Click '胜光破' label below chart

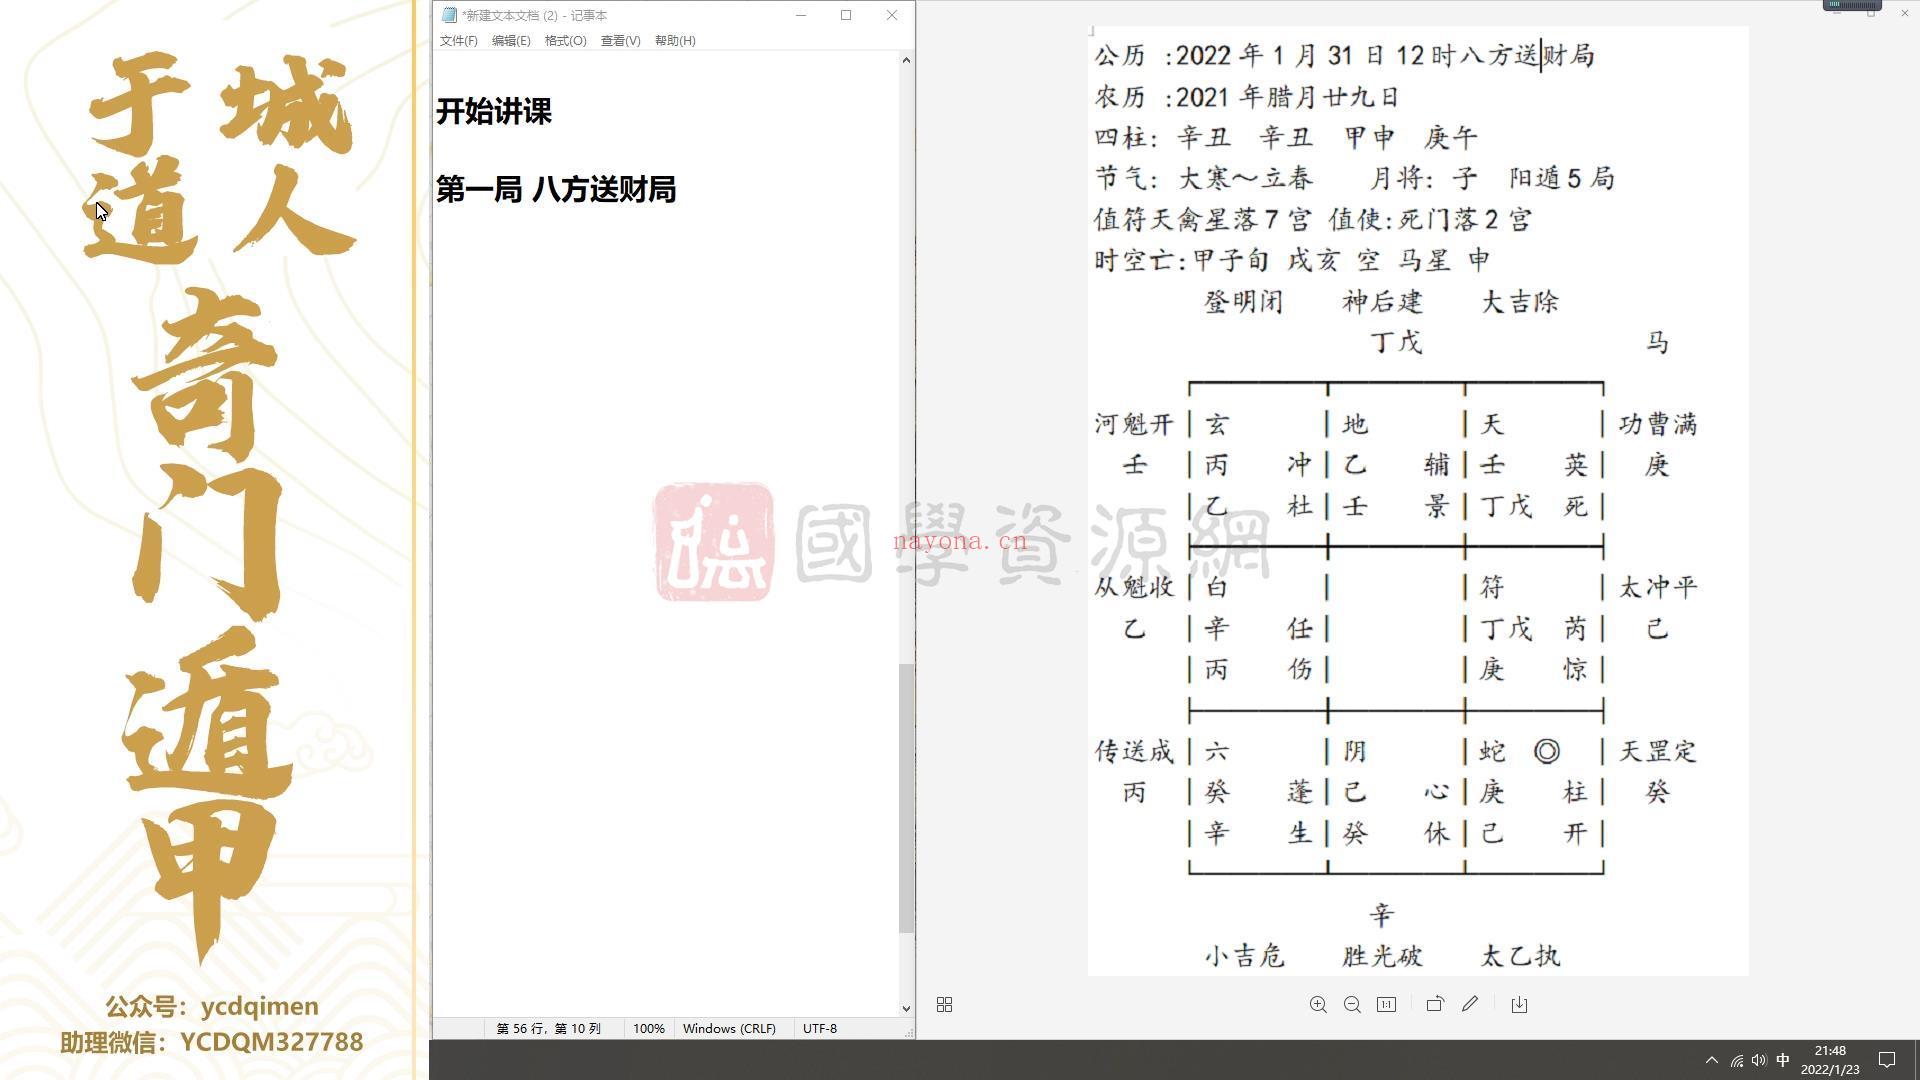pos(1382,956)
